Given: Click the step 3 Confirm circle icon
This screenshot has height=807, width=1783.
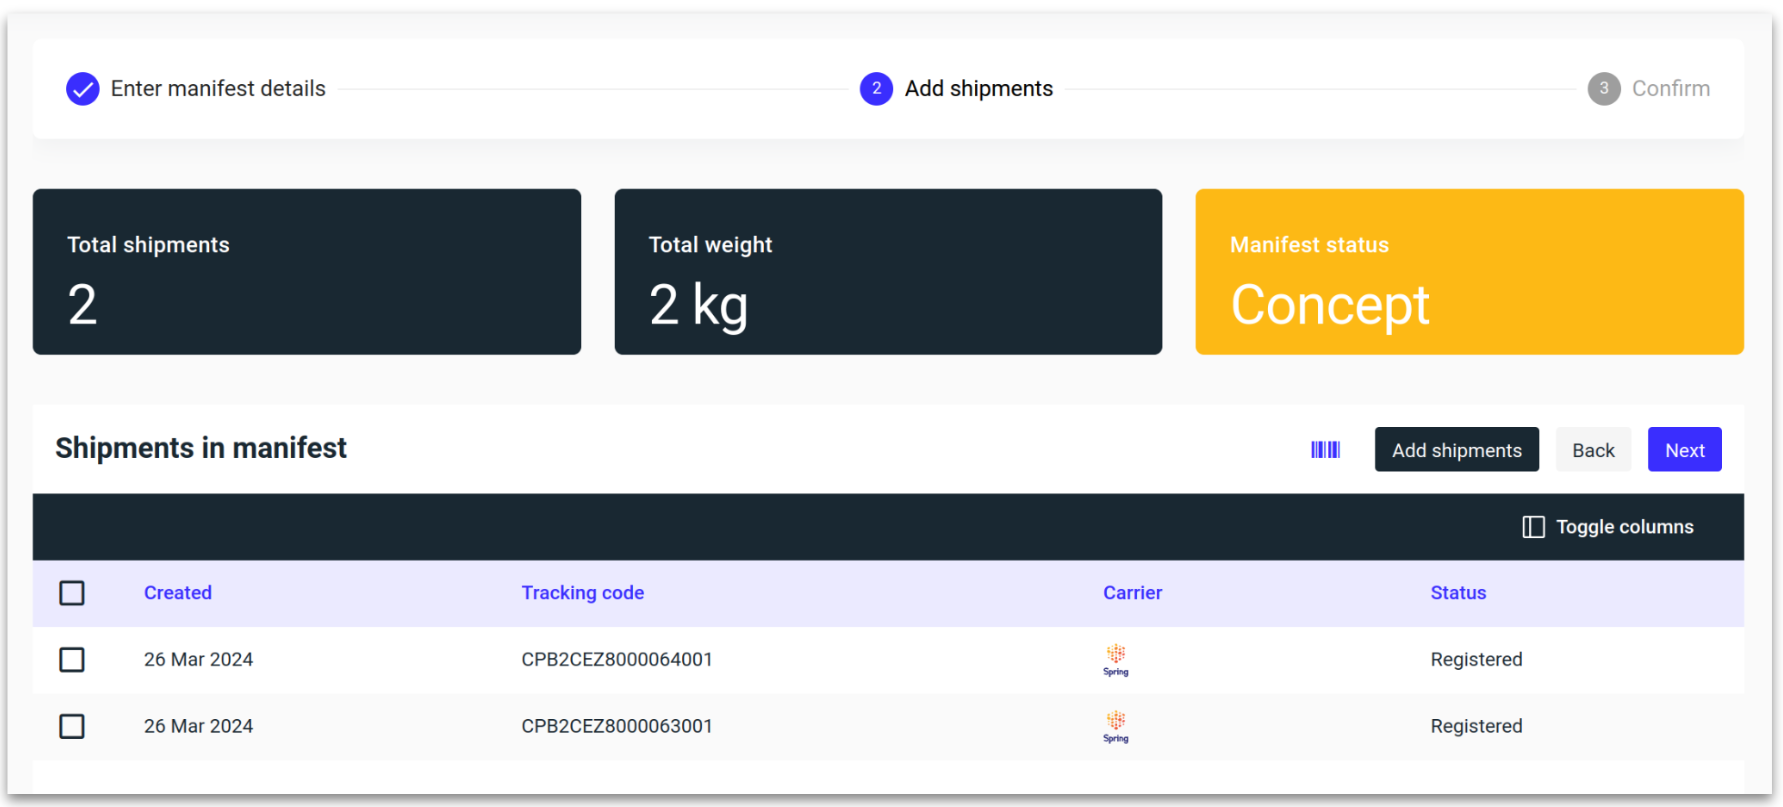Looking at the screenshot, I should pos(1604,89).
